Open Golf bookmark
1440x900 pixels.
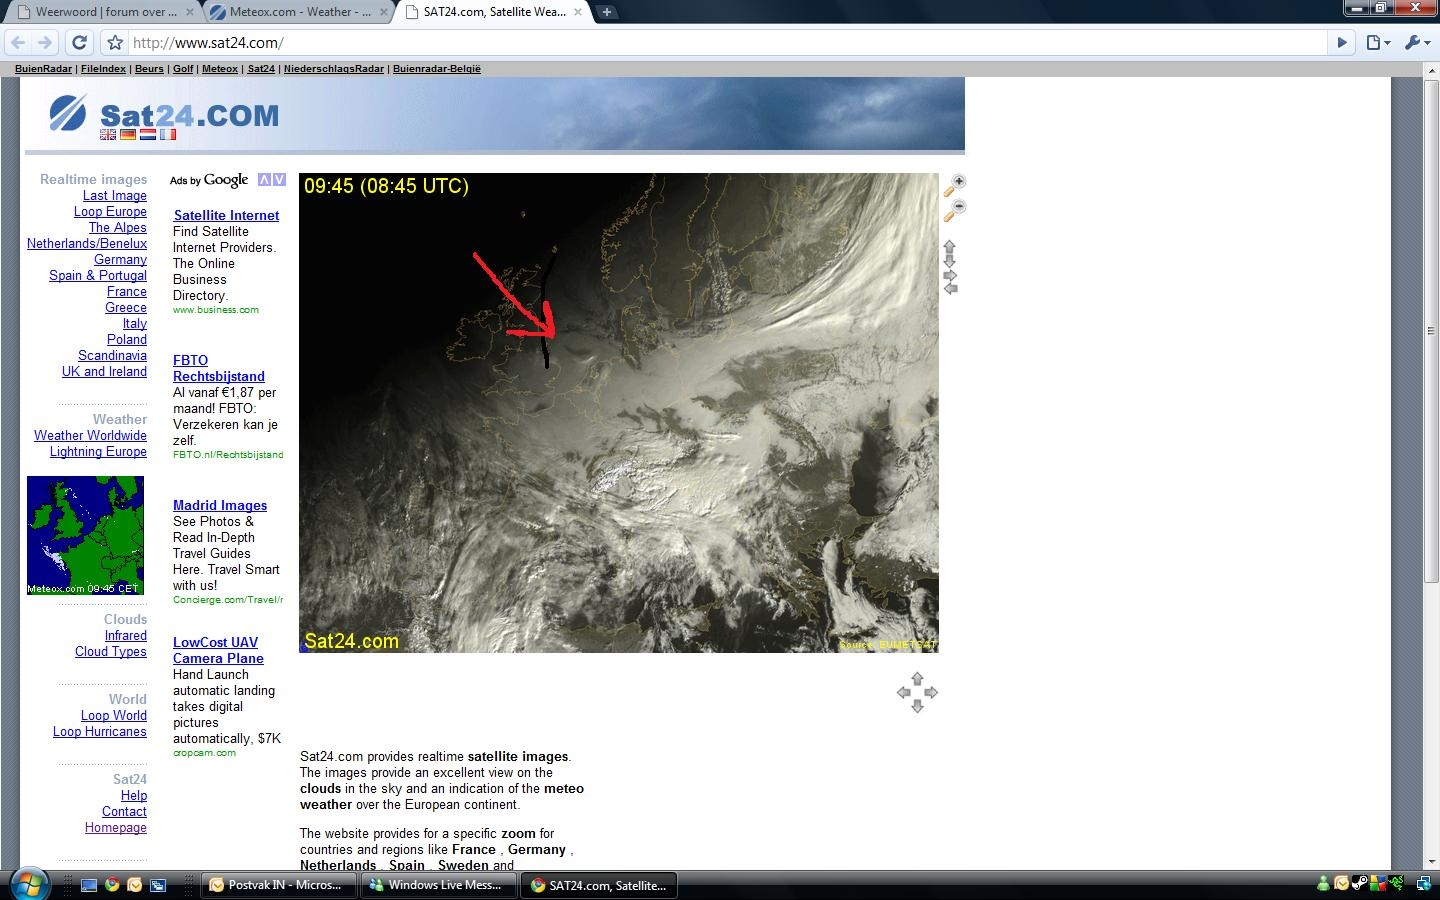183,69
